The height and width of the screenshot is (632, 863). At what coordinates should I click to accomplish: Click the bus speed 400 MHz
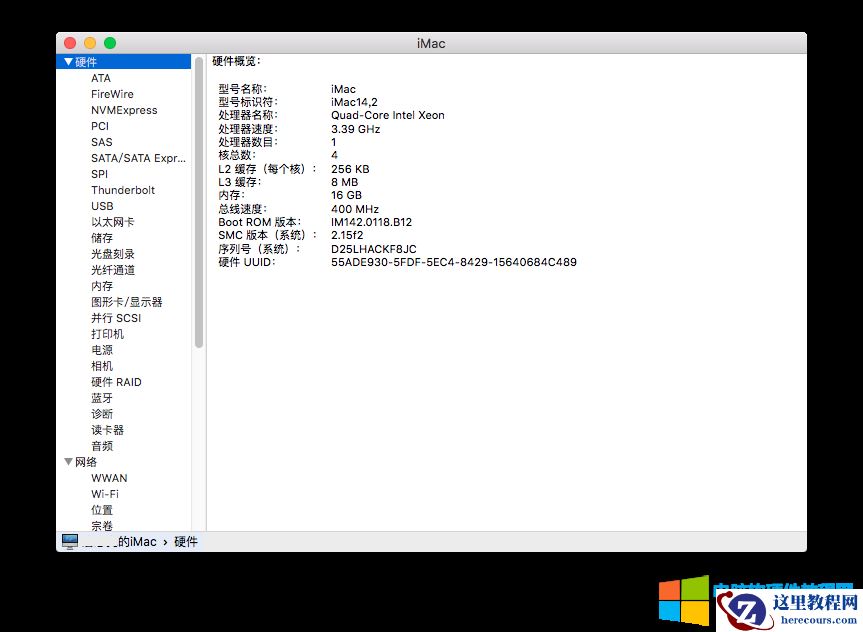[355, 209]
